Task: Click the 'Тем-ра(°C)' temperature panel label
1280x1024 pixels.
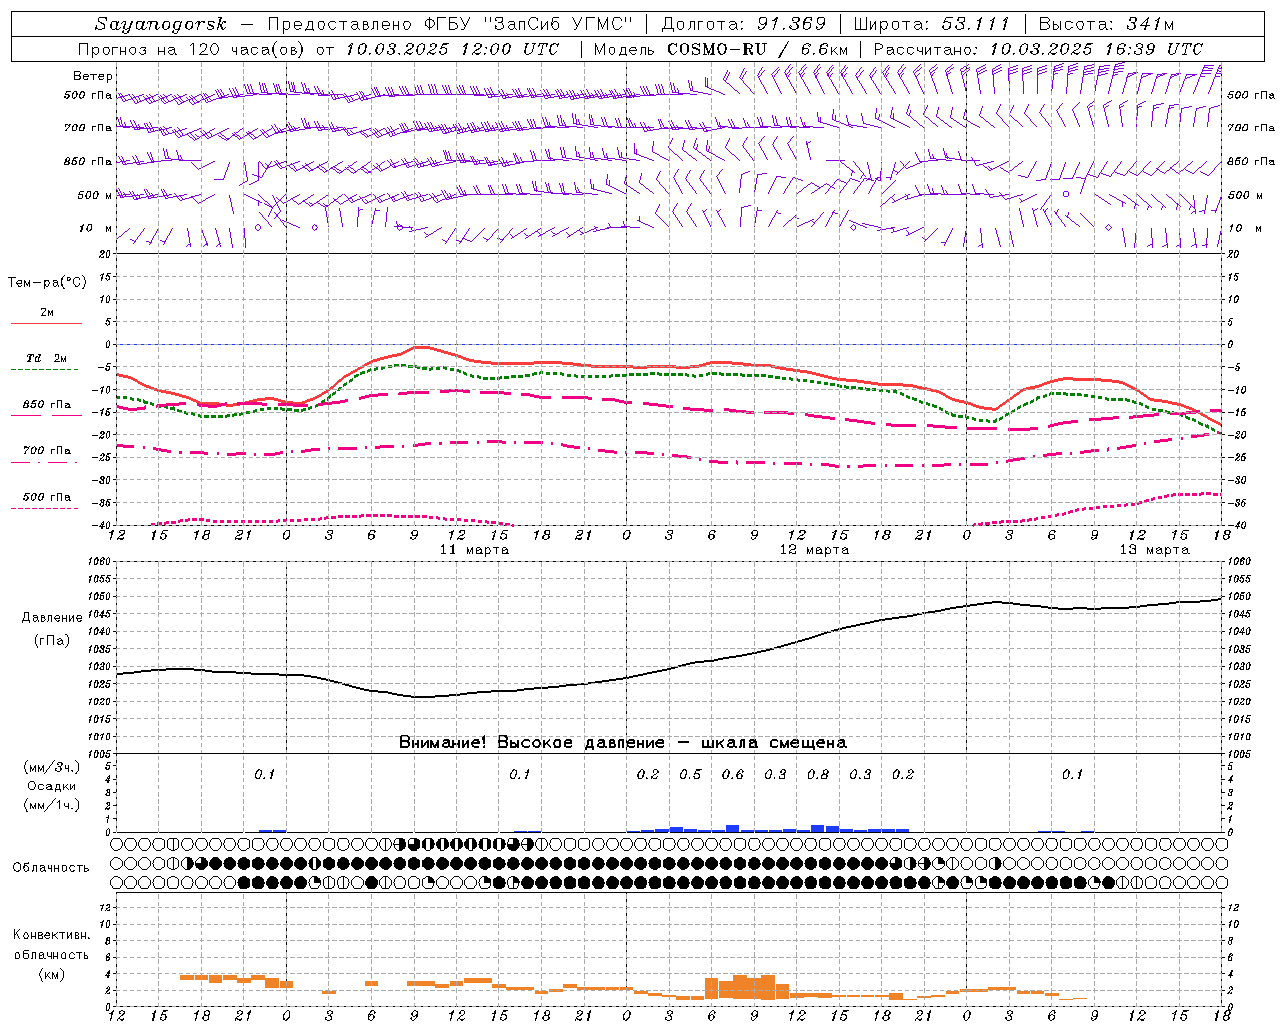Action: pyautogui.click(x=47, y=283)
